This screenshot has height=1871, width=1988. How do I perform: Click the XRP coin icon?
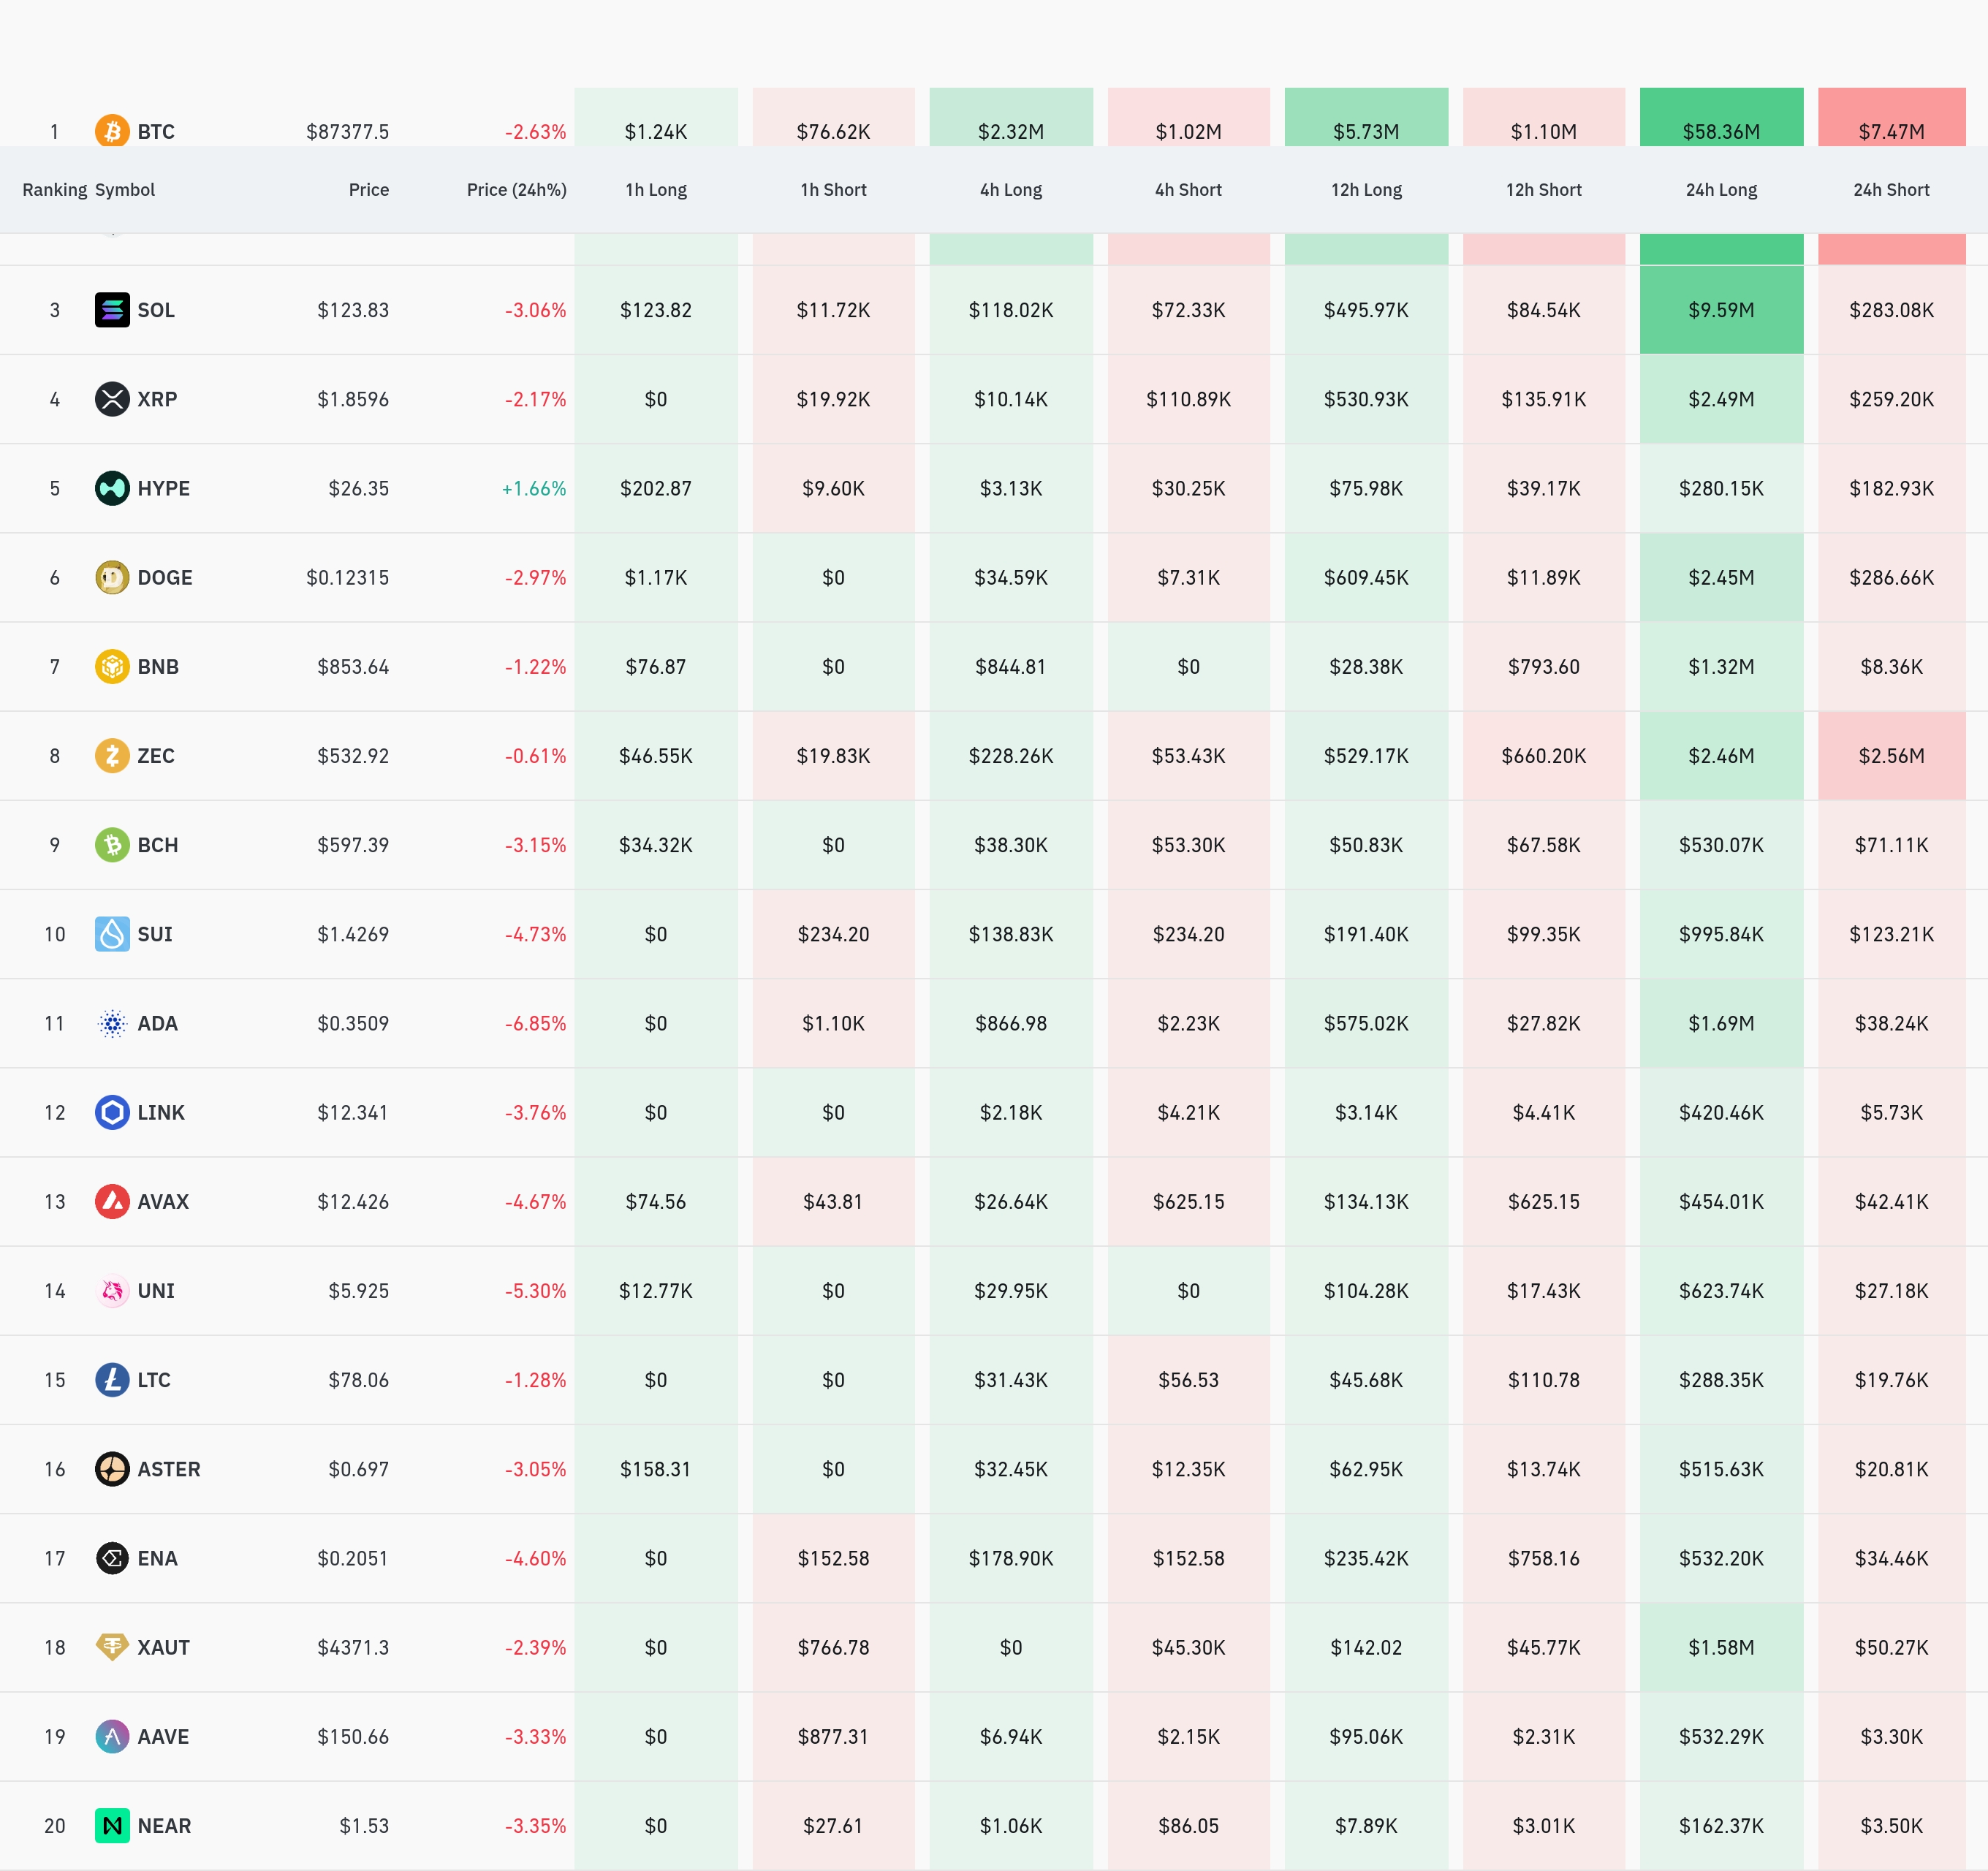point(112,399)
